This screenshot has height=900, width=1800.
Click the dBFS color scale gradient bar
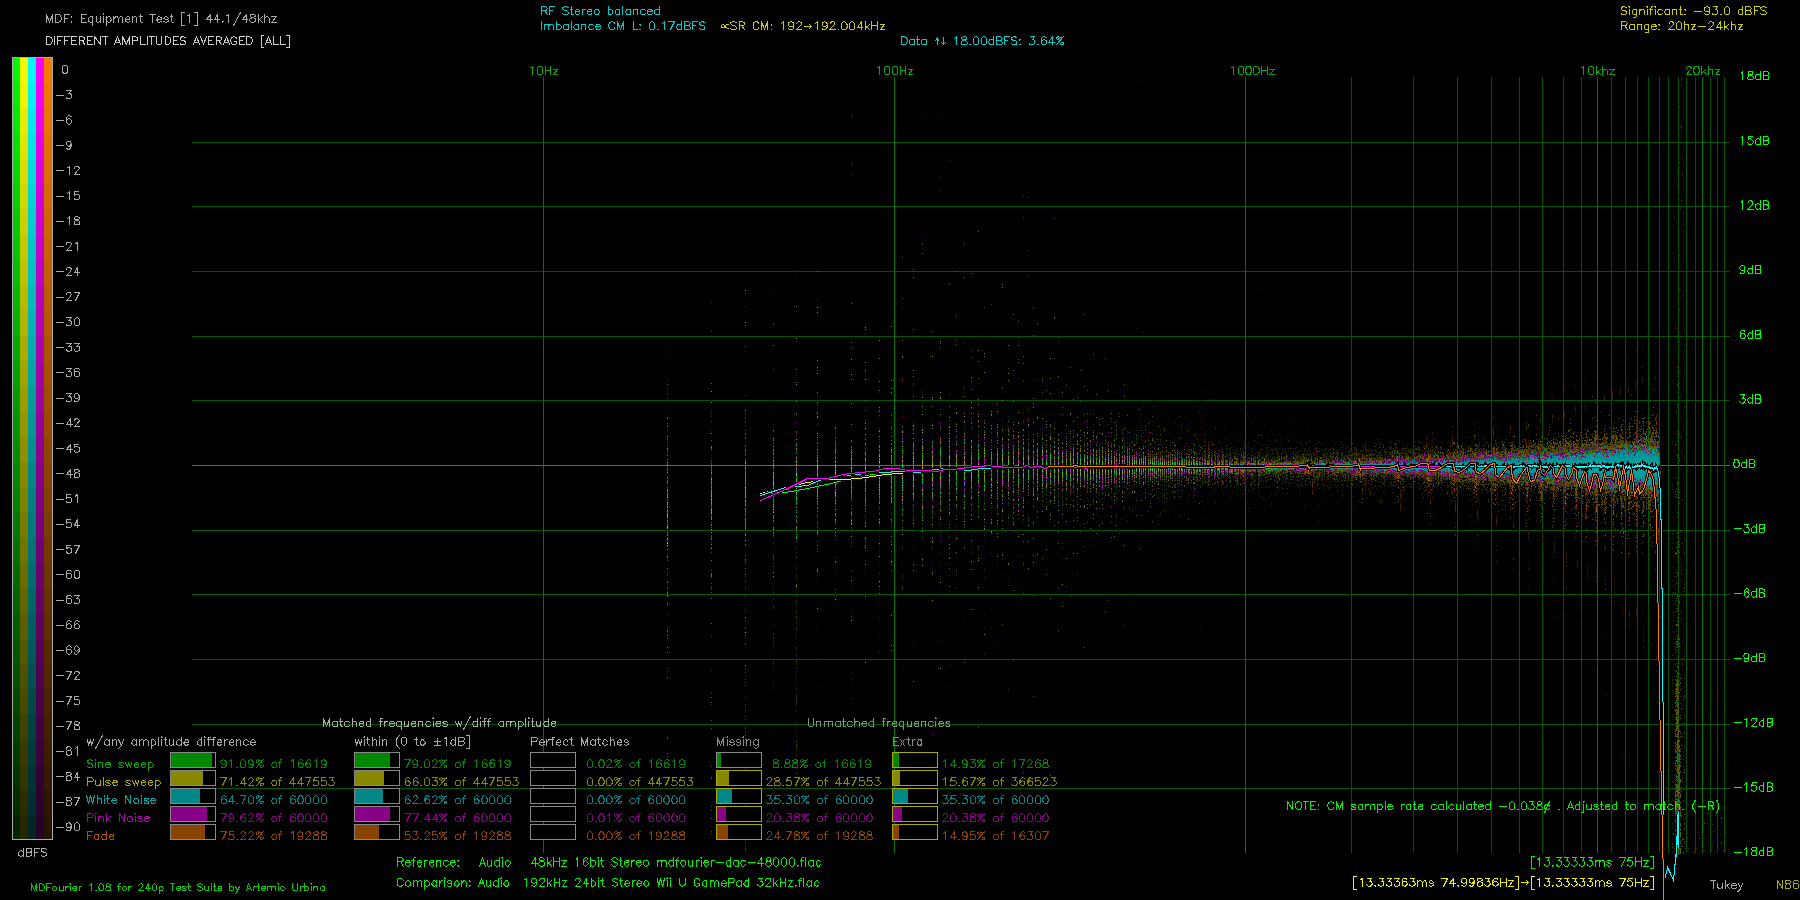(32, 448)
